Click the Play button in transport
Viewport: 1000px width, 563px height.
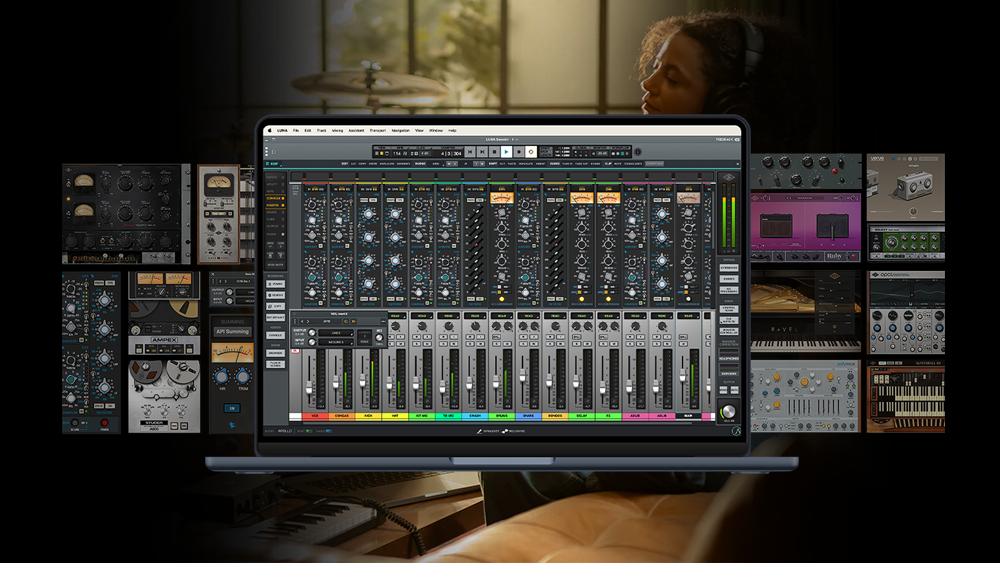507,152
